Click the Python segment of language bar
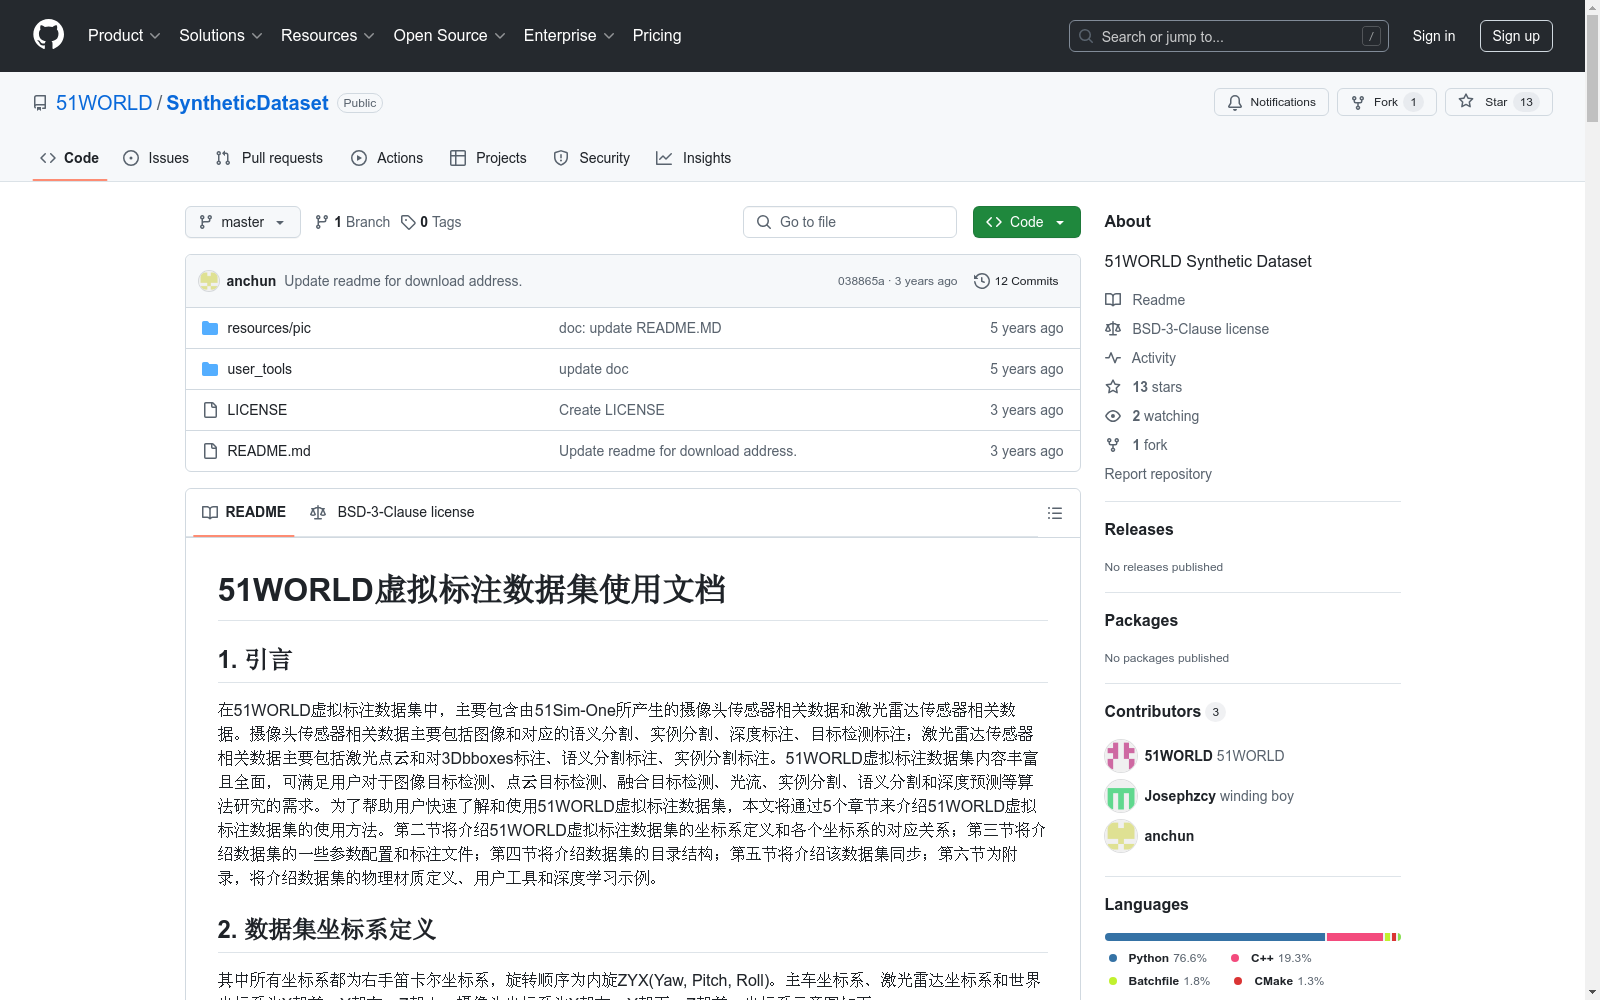Screen dimensions: 1600x1000 [x=1215, y=937]
